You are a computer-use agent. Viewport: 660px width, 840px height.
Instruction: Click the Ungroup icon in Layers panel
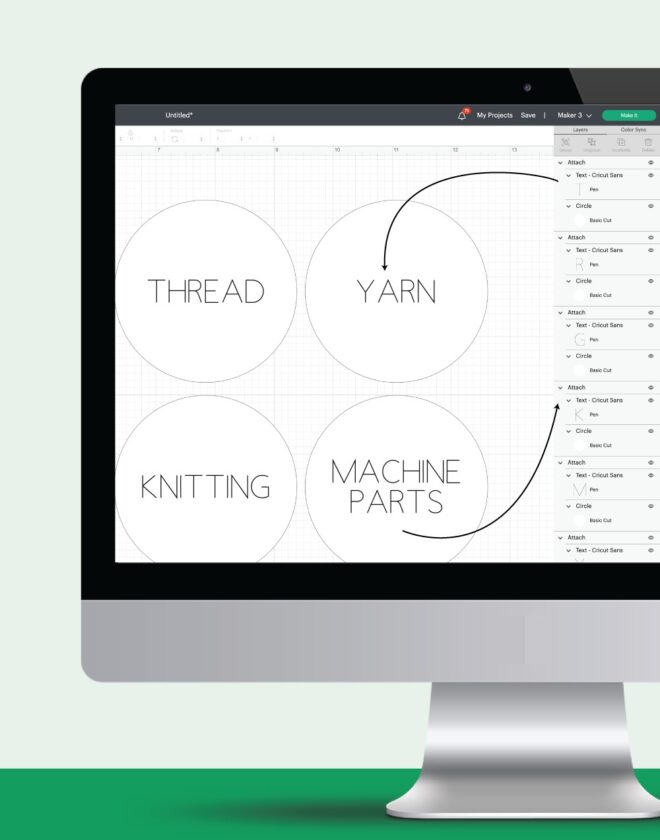[593, 144]
